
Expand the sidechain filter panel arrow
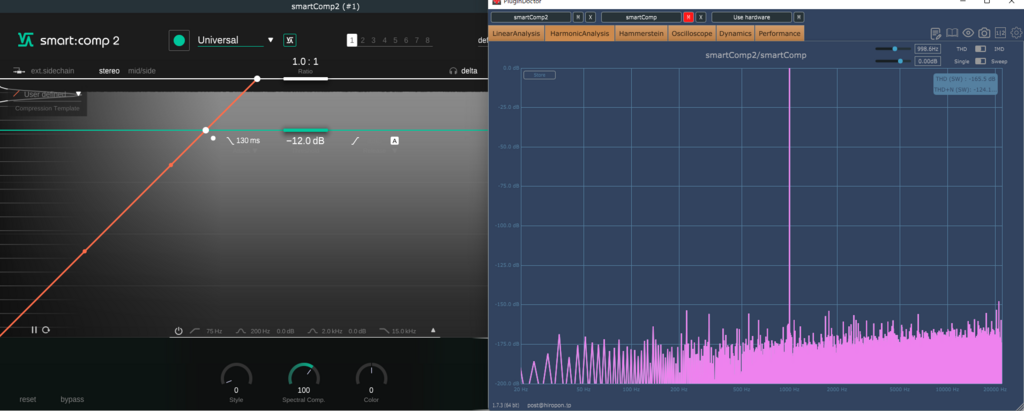(432, 331)
